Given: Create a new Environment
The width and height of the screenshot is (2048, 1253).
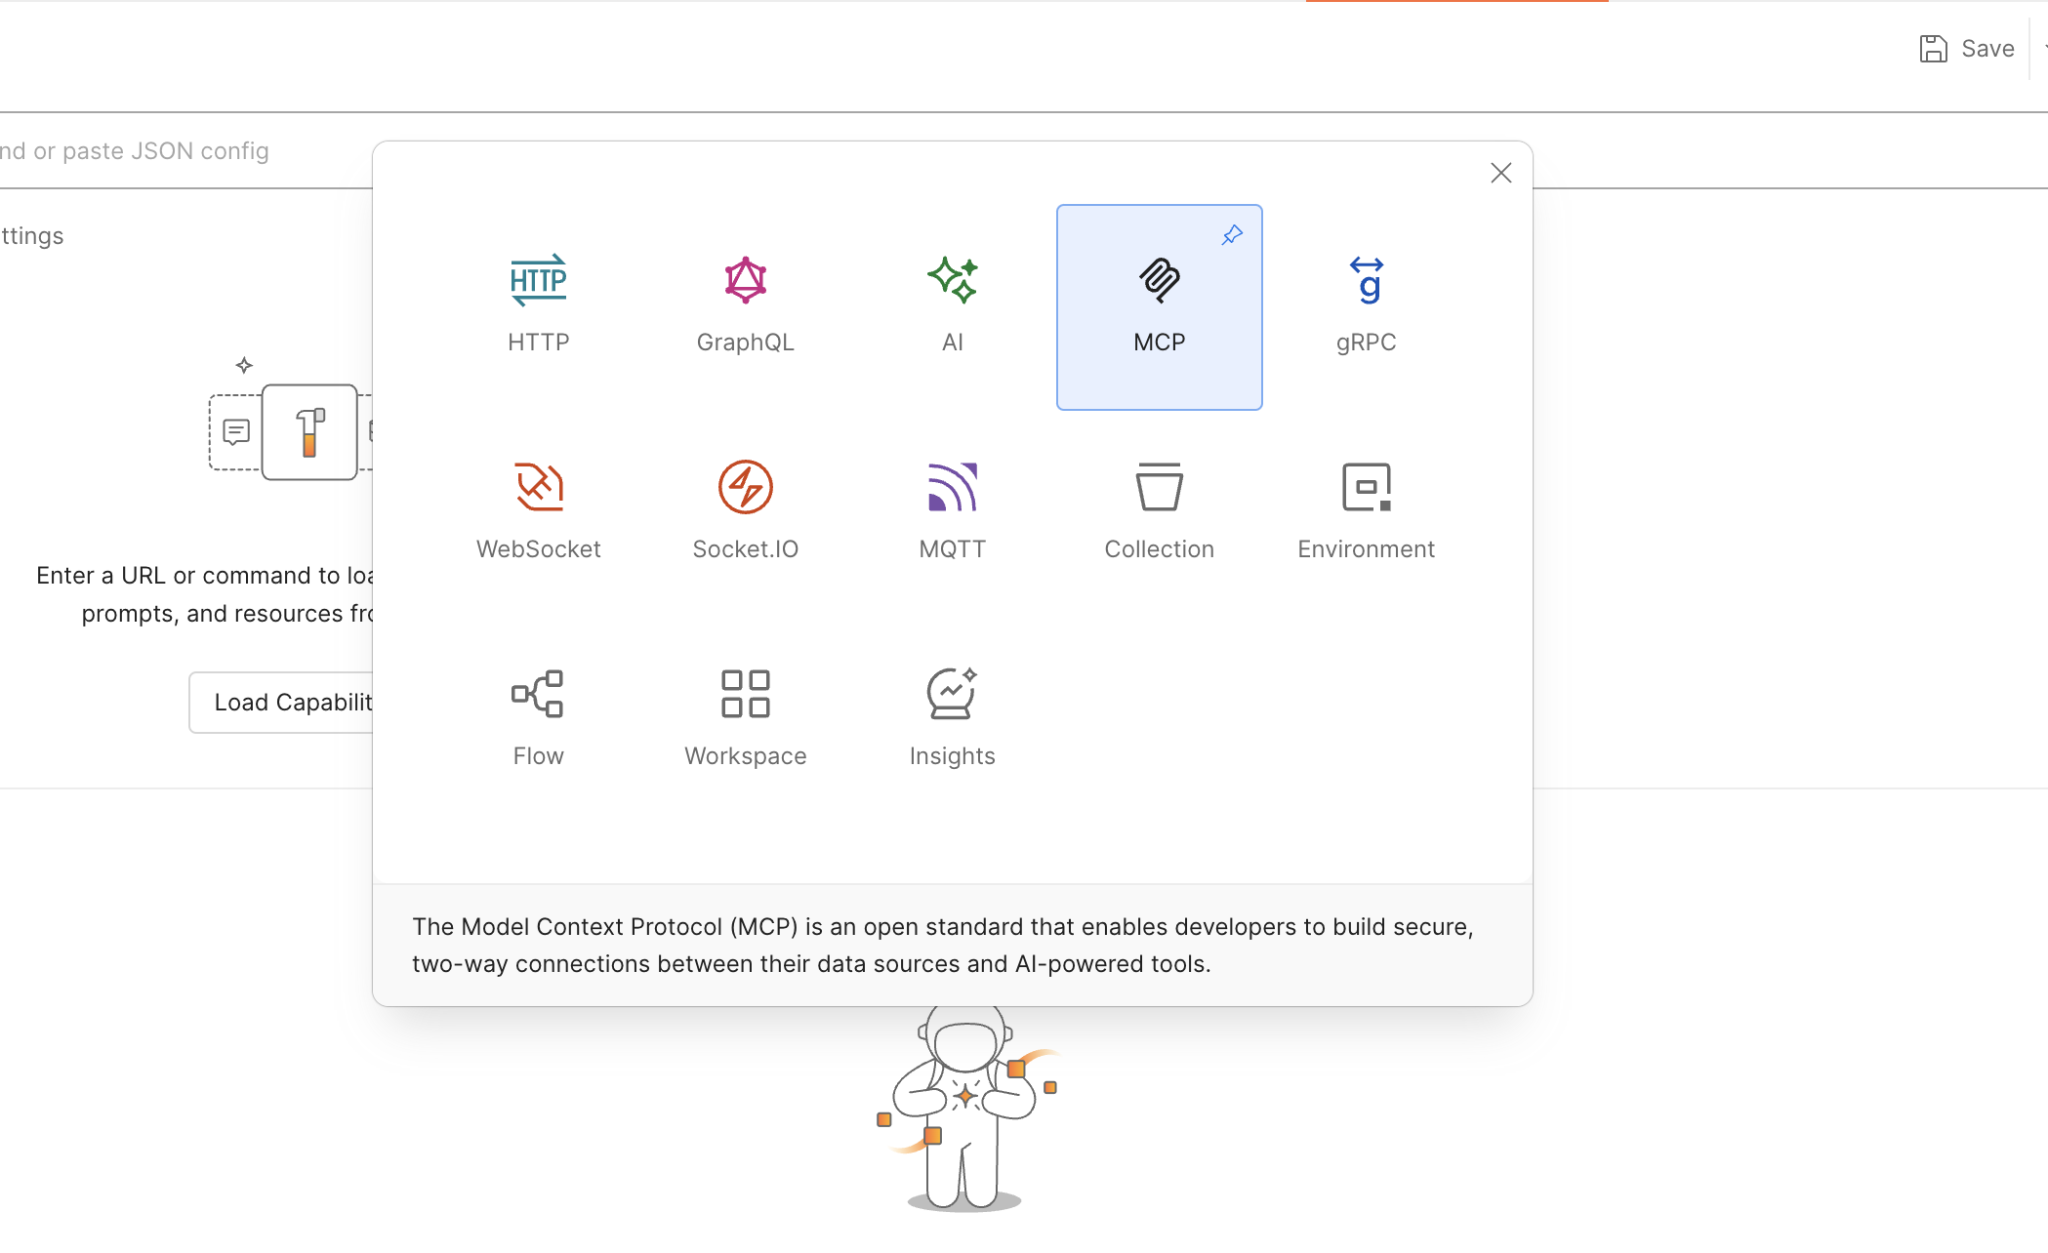Looking at the screenshot, I should point(1366,514).
